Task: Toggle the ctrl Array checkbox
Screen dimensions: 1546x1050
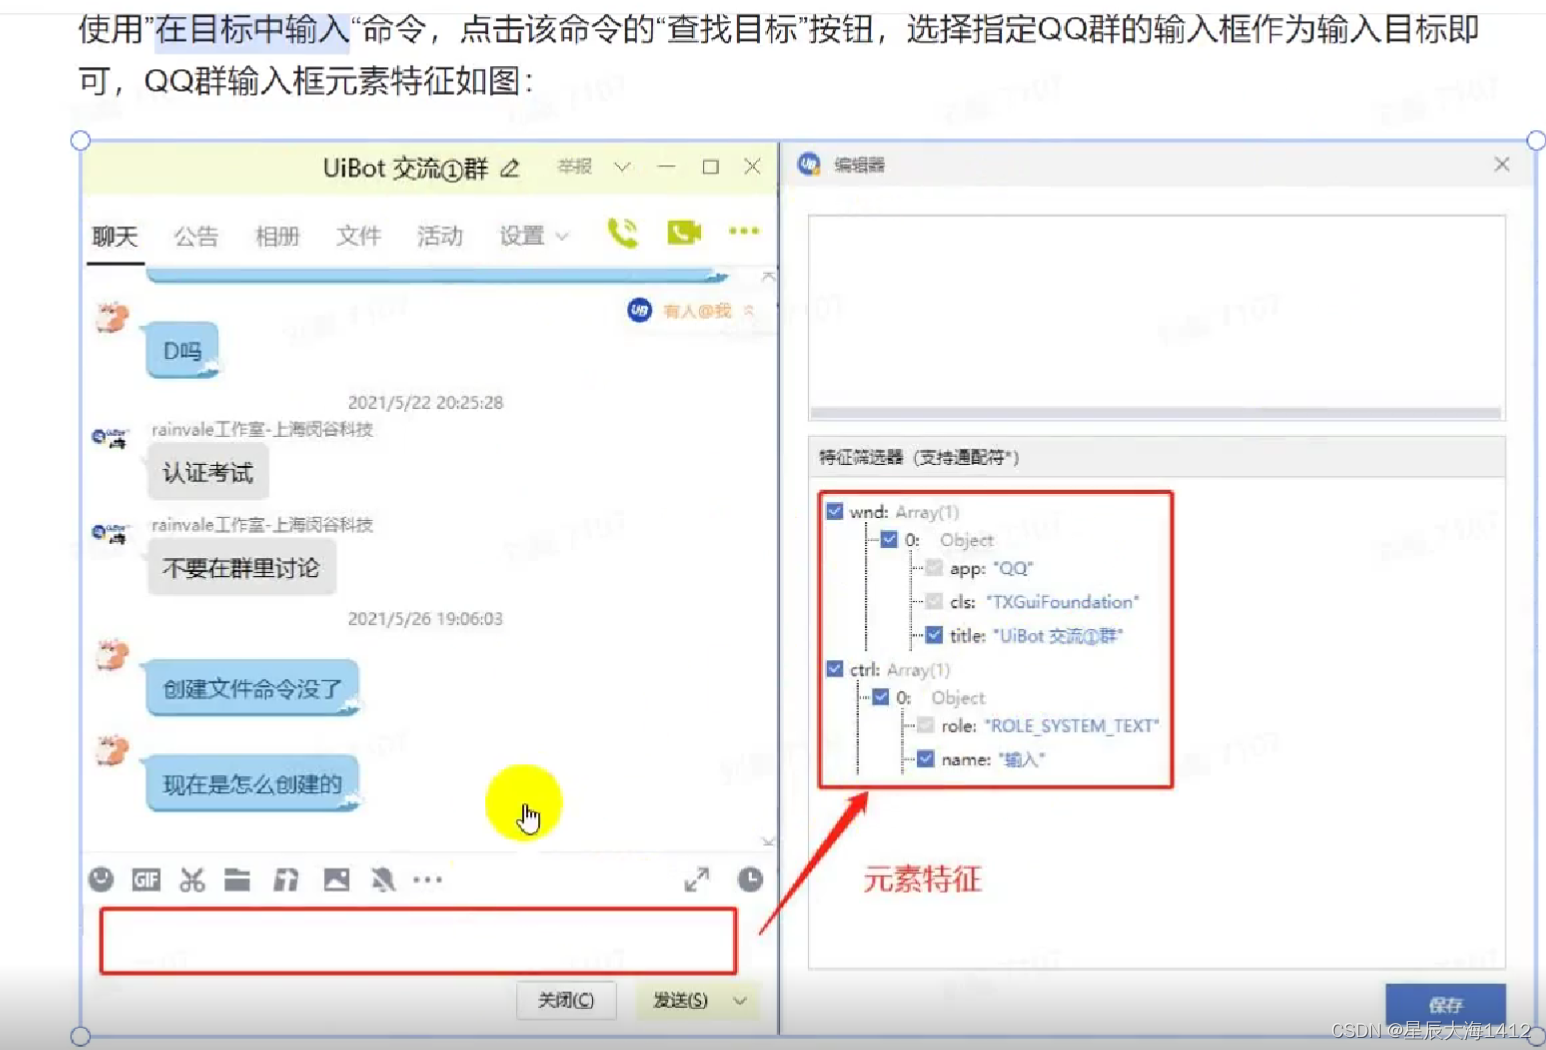Action: [x=835, y=669]
